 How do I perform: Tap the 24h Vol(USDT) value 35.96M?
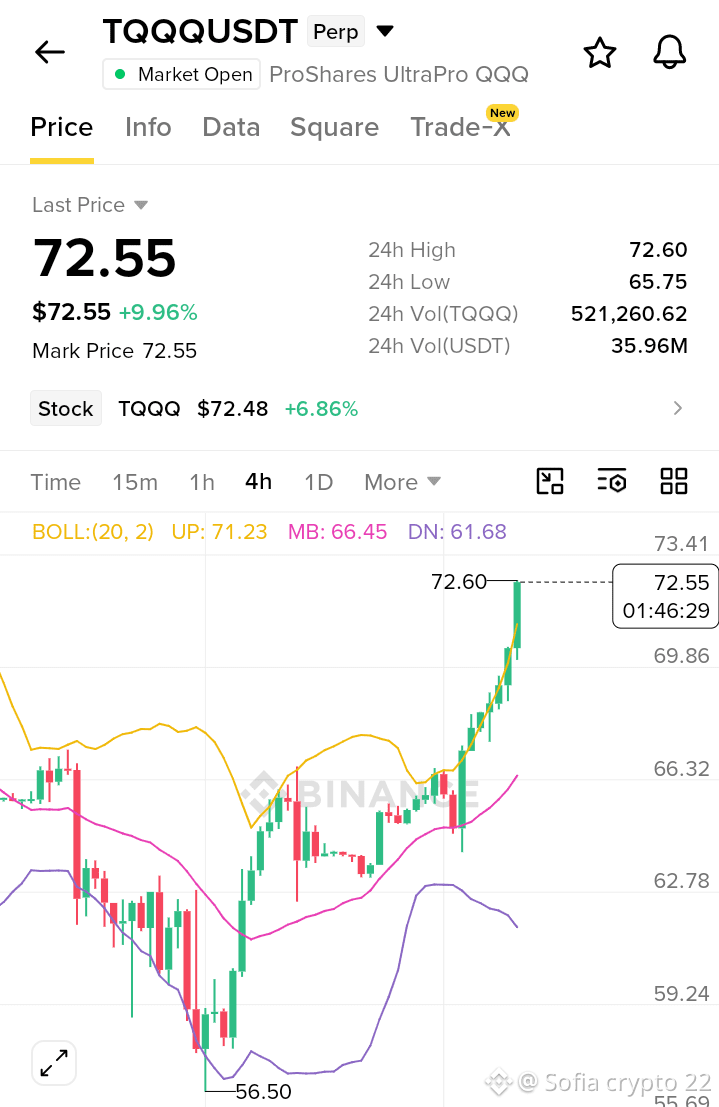click(x=649, y=345)
